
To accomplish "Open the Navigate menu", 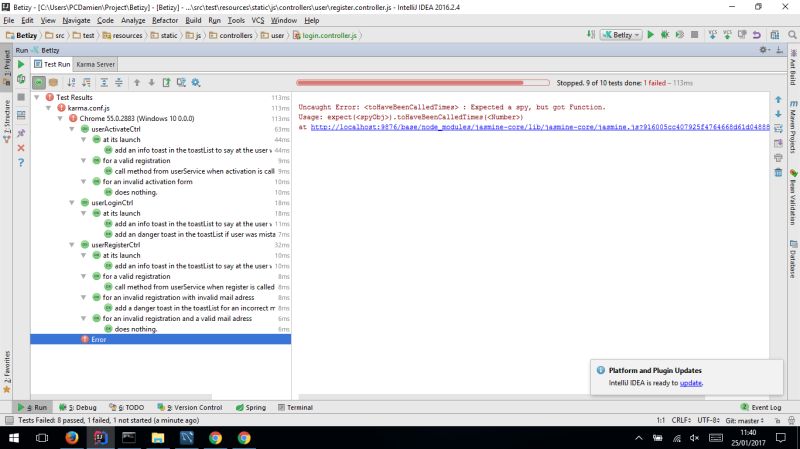I will coord(76,20).
